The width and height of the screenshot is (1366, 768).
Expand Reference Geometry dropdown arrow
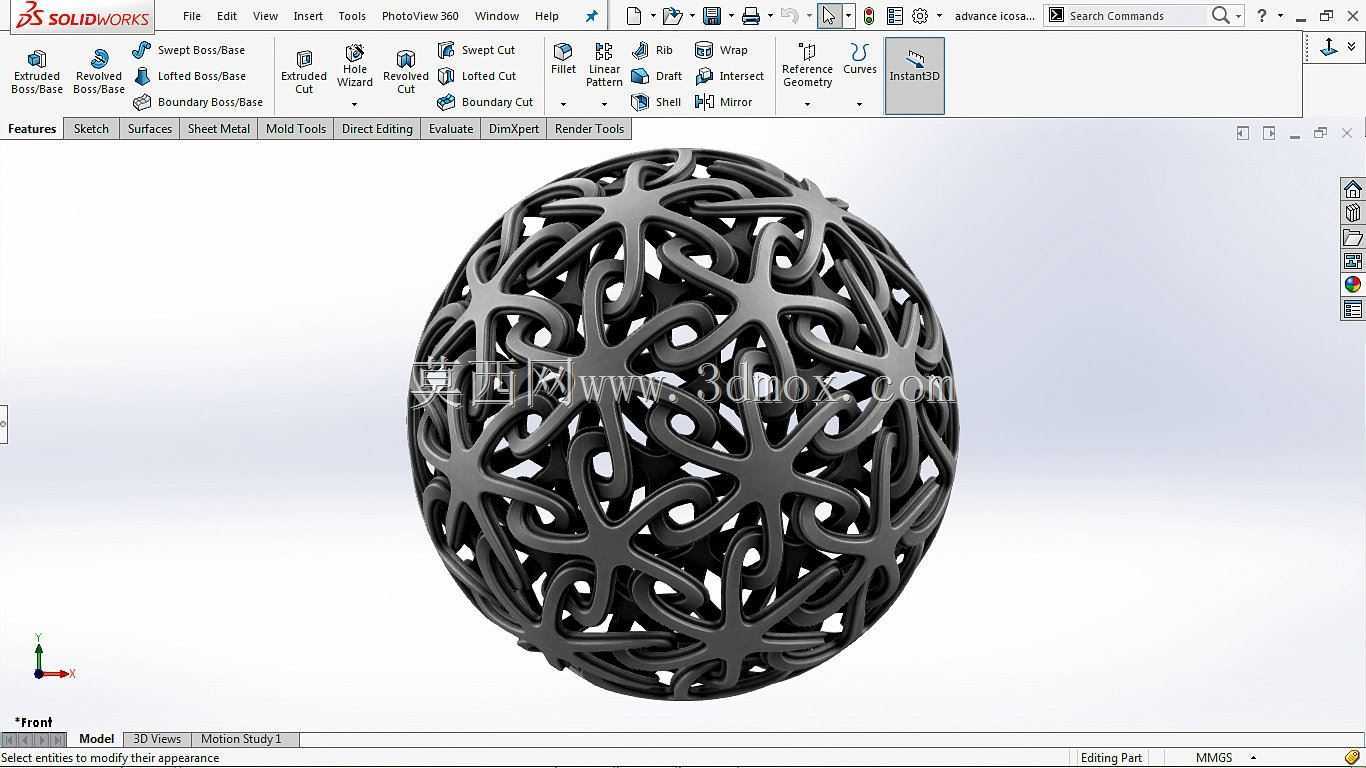[x=807, y=104]
